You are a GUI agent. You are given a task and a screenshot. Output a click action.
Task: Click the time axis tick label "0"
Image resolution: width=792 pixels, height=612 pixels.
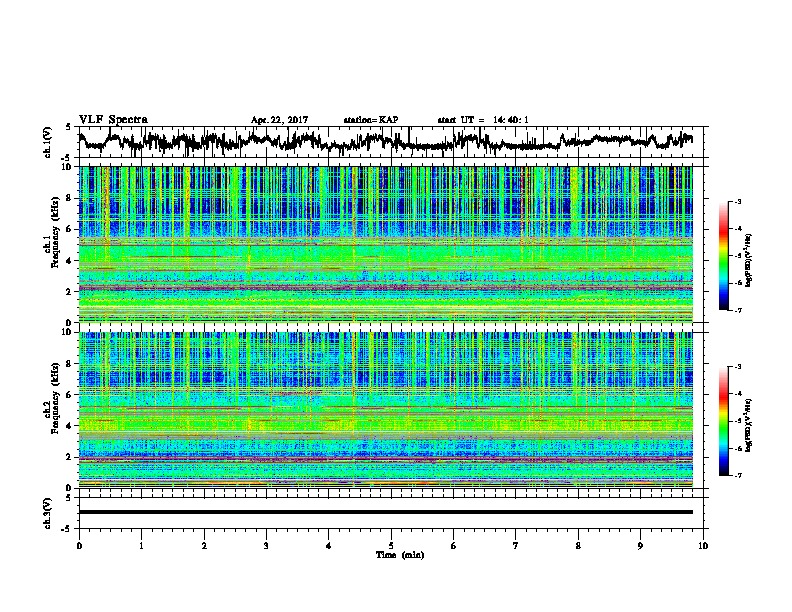click(x=79, y=546)
